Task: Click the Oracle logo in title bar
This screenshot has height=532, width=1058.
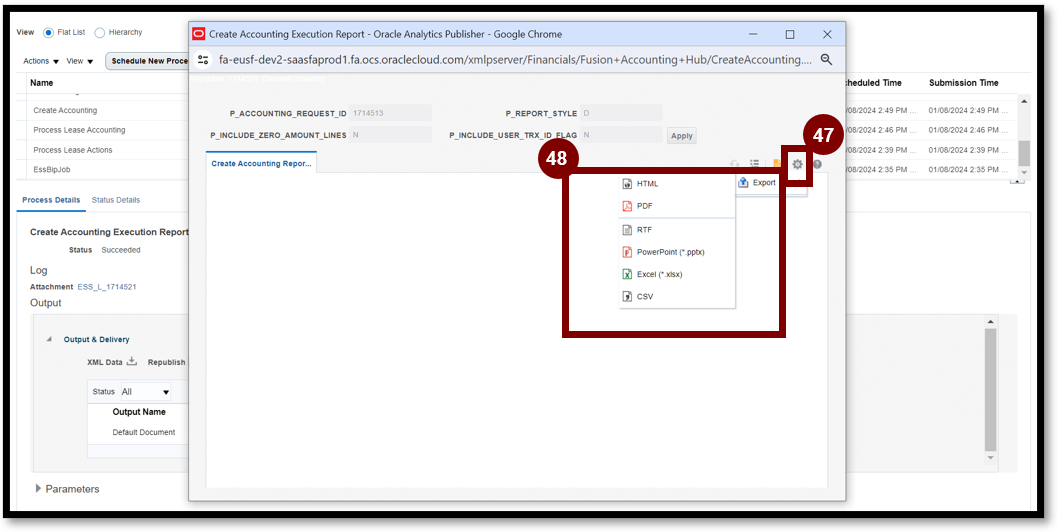Action: pyautogui.click(x=198, y=34)
